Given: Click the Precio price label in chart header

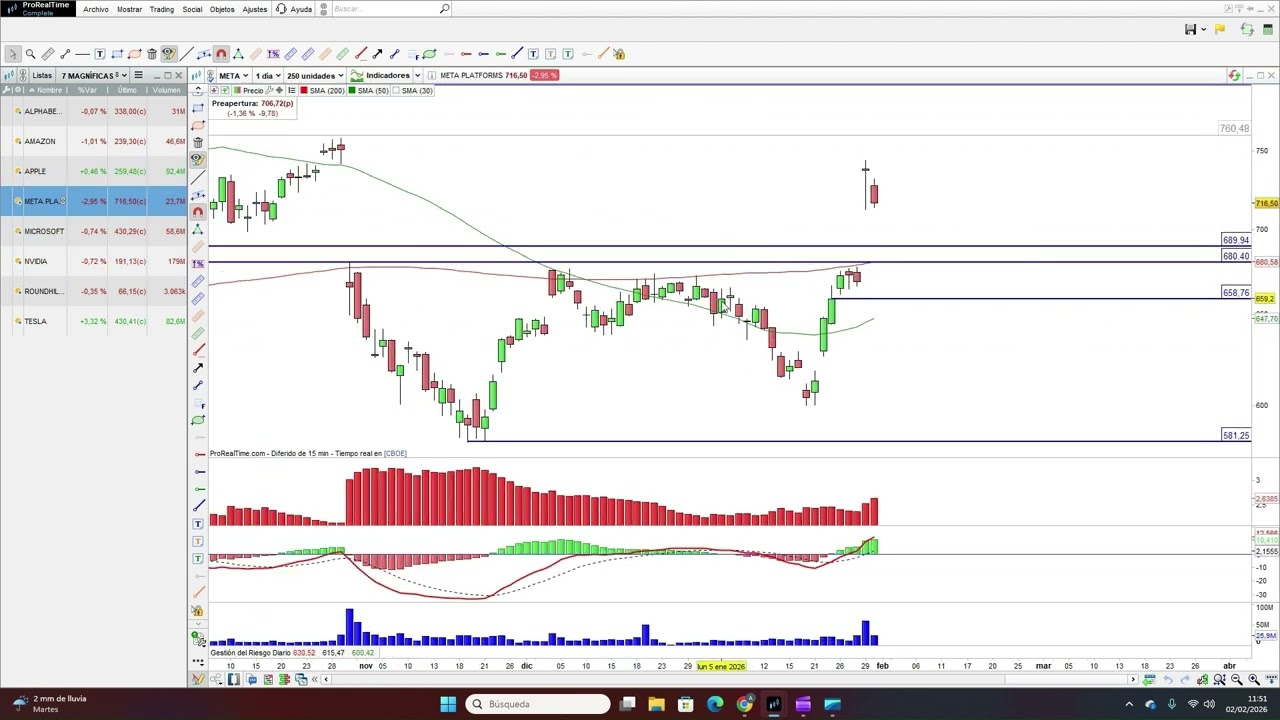Looking at the screenshot, I should click(253, 91).
